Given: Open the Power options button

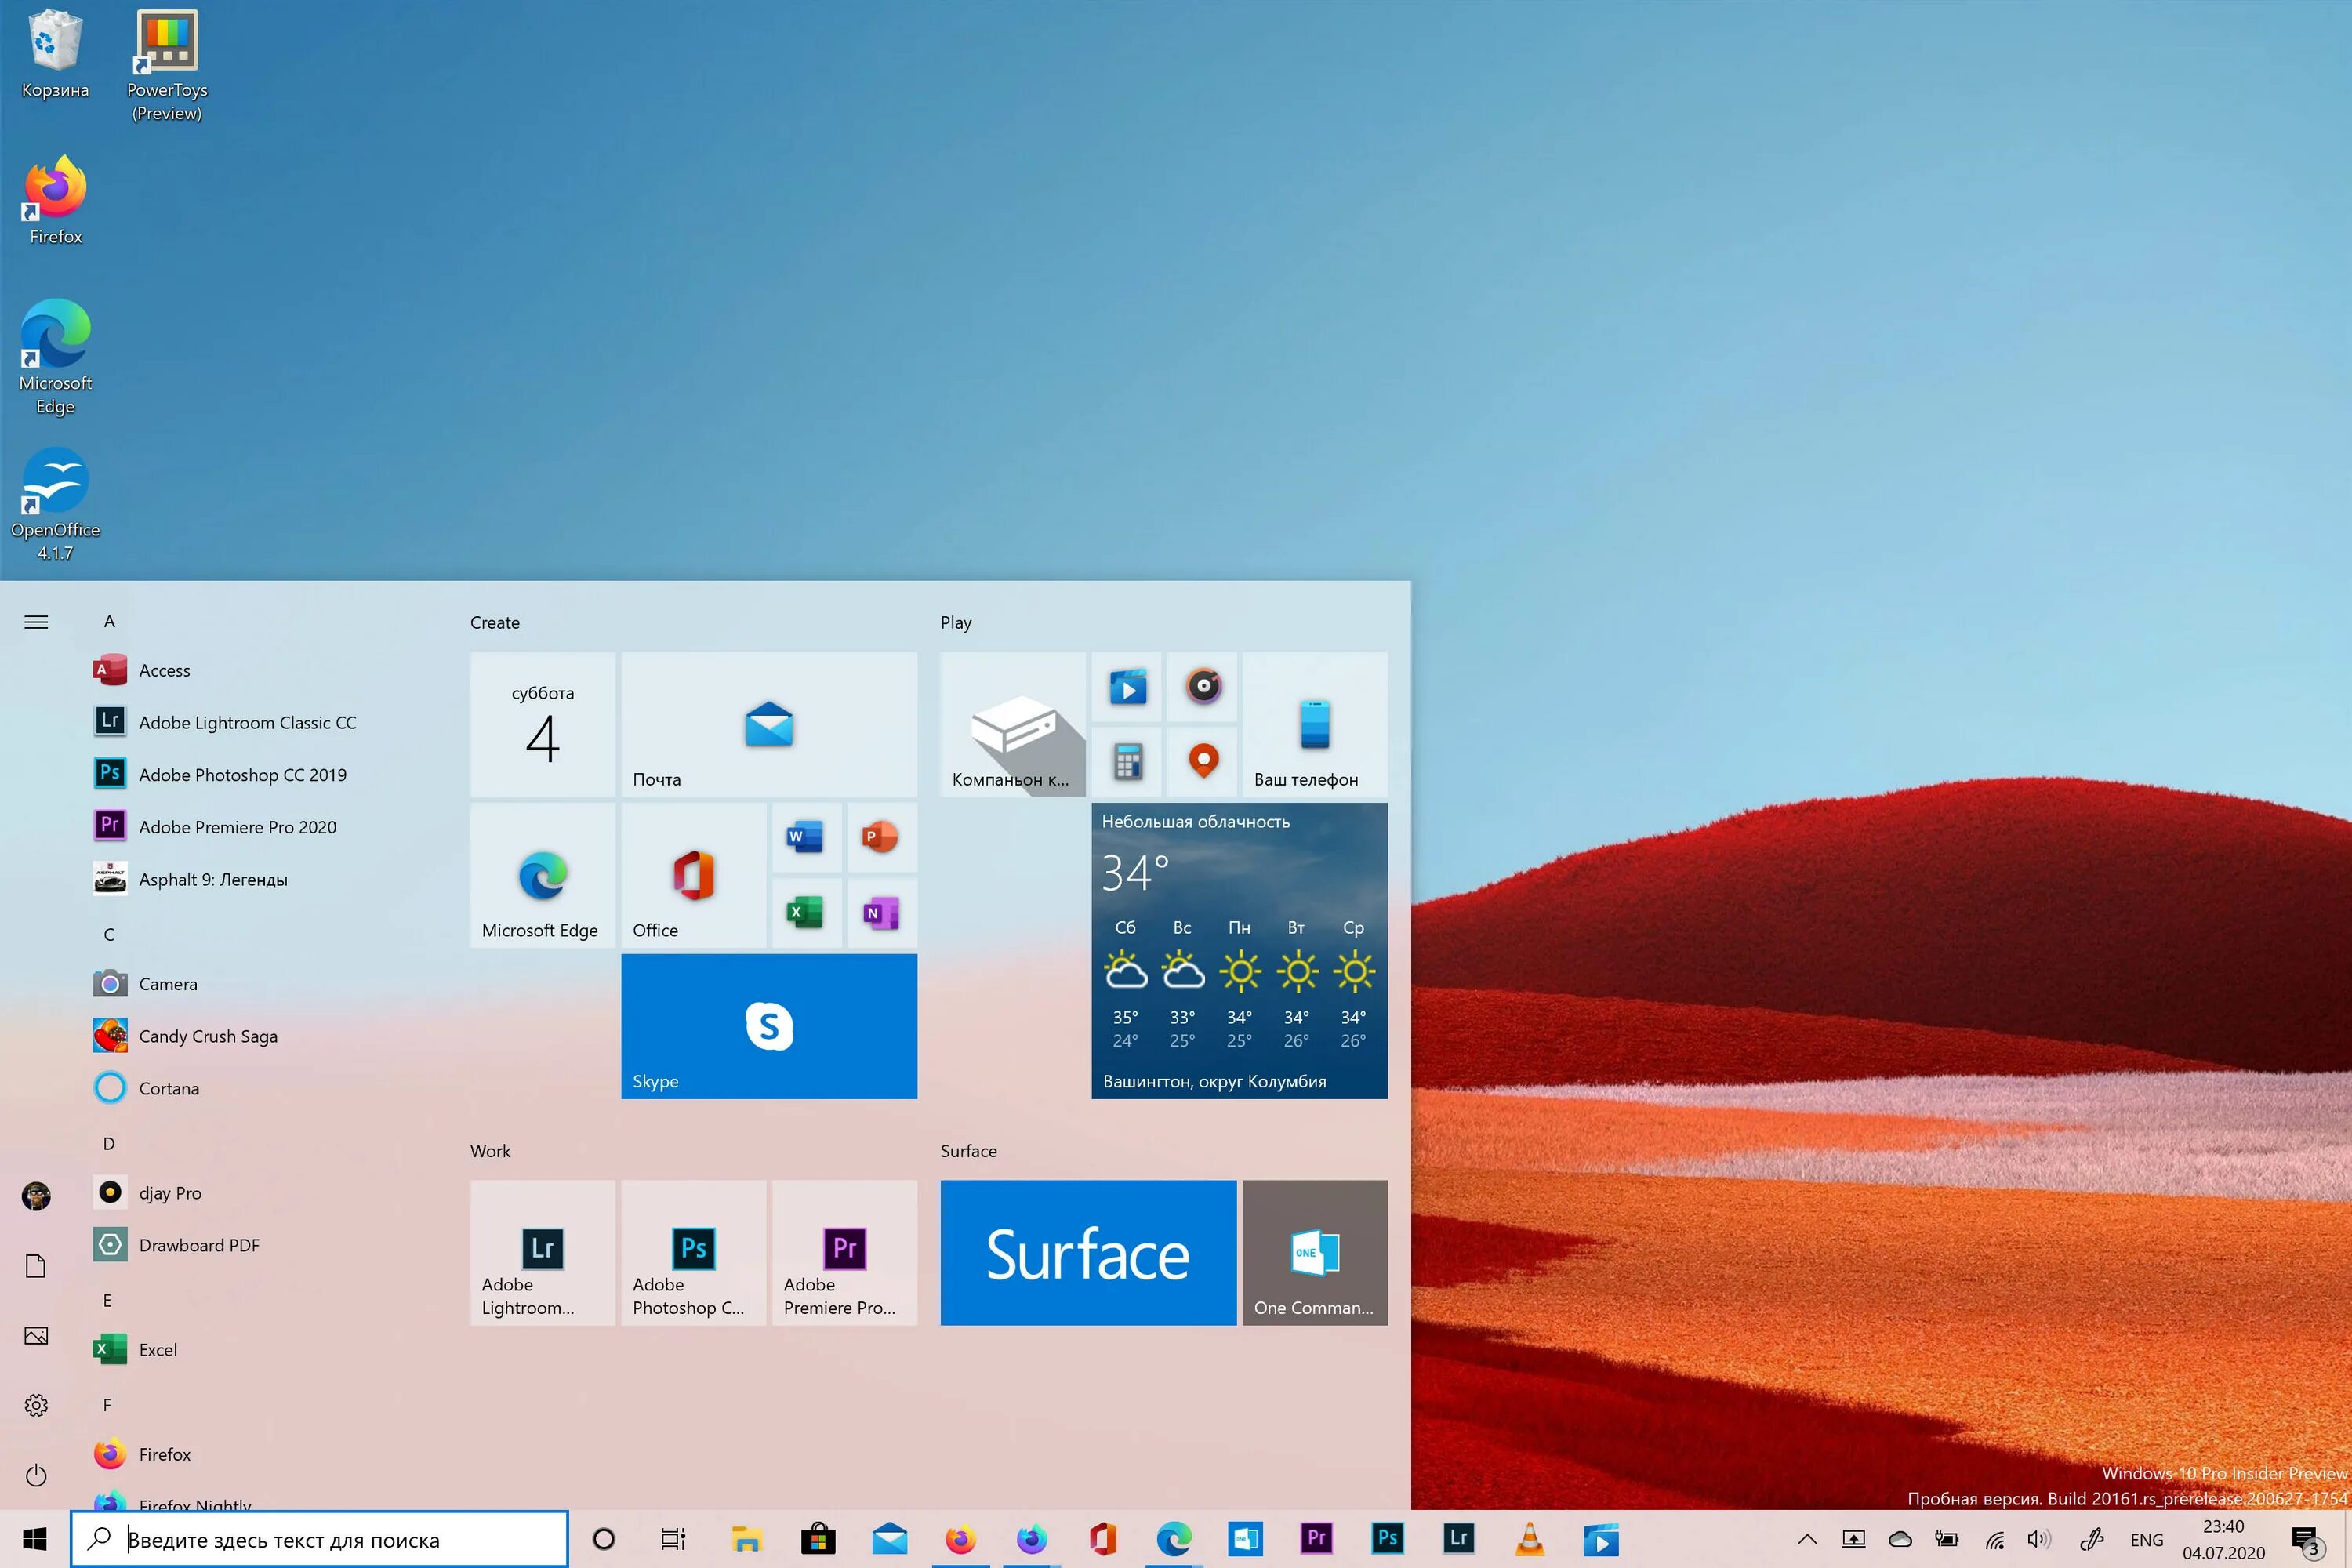Looking at the screenshot, I should [x=36, y=1475].
